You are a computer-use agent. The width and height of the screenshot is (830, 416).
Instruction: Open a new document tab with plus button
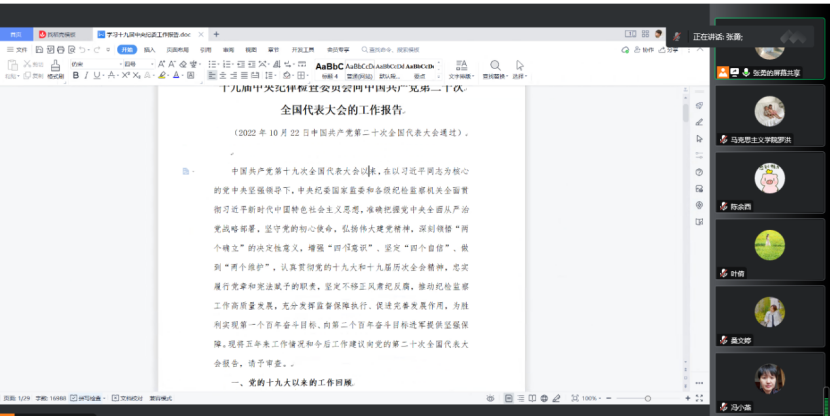[216, 34]
